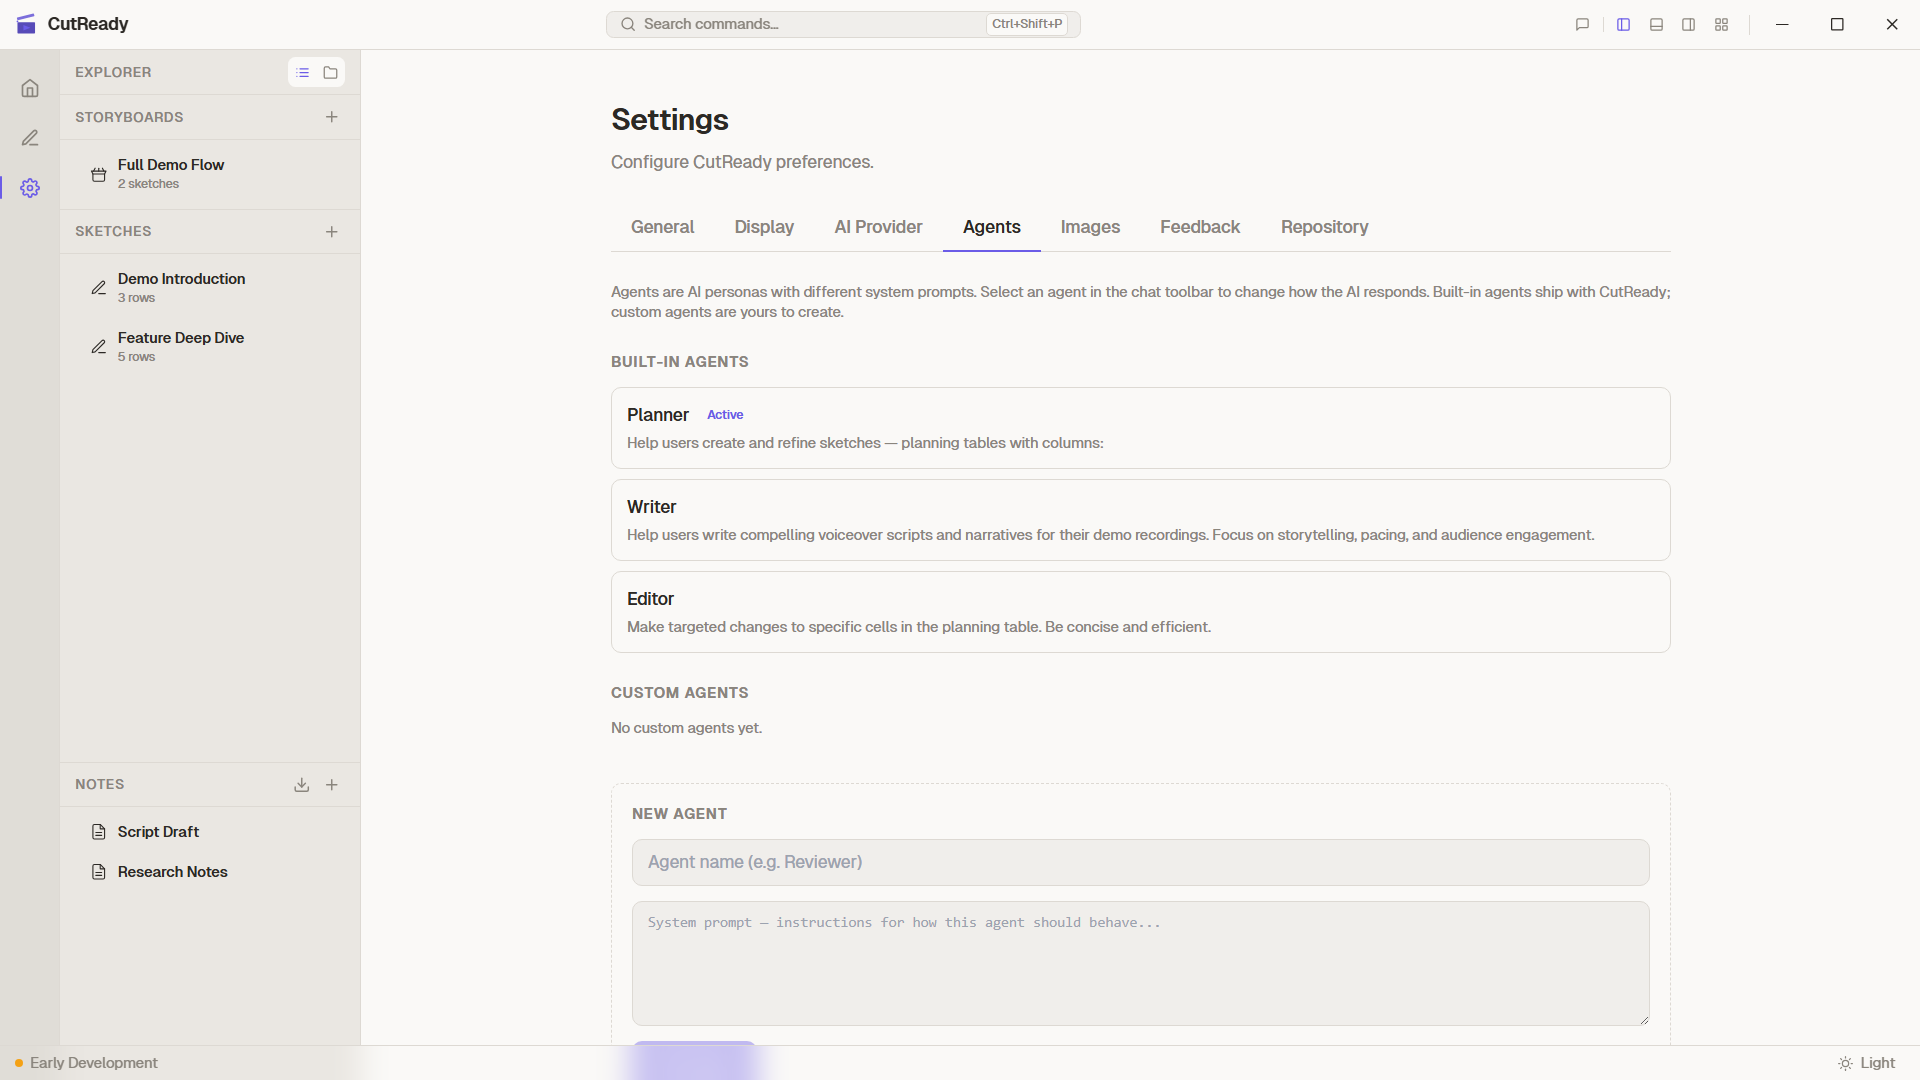Switch to dark theme via the Light toggle
The image size is (1920, 1080).
(1866, 1063)
